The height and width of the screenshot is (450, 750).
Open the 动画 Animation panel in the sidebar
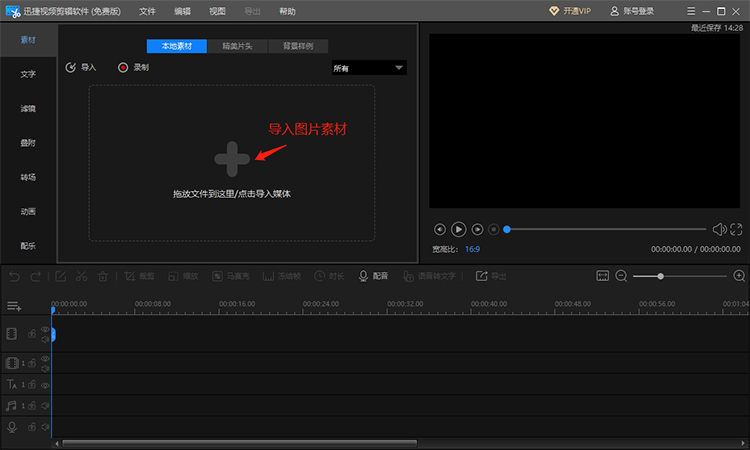(x=28, y=211)
